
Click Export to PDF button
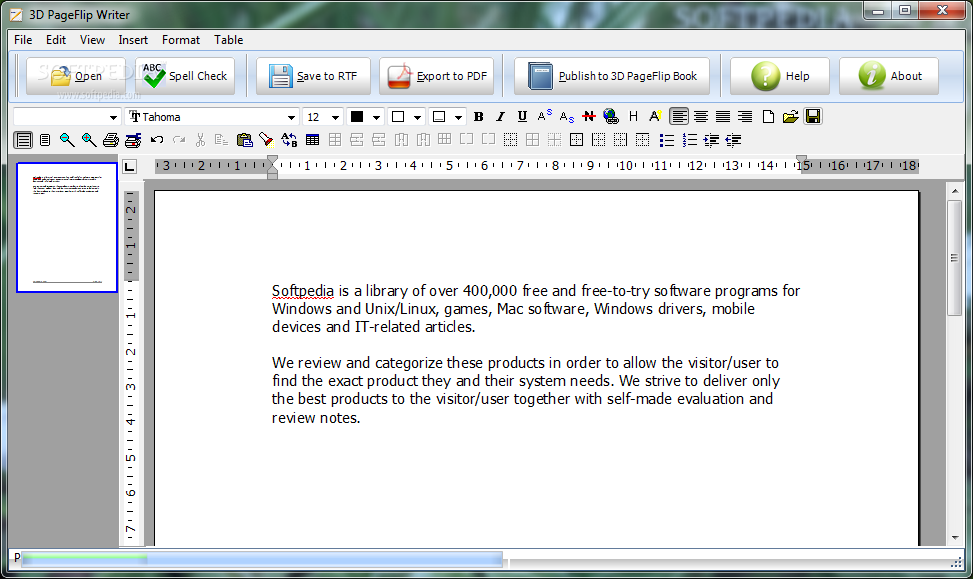(437, 76)
